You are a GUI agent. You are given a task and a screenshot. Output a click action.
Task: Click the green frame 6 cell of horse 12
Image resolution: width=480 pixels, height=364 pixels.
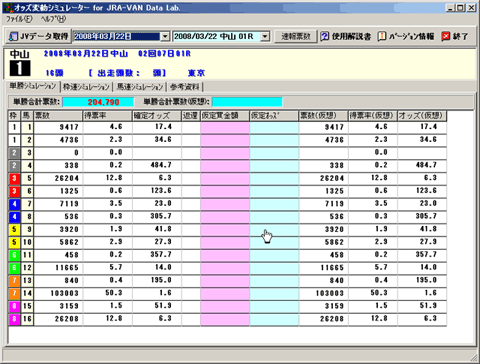14,268
